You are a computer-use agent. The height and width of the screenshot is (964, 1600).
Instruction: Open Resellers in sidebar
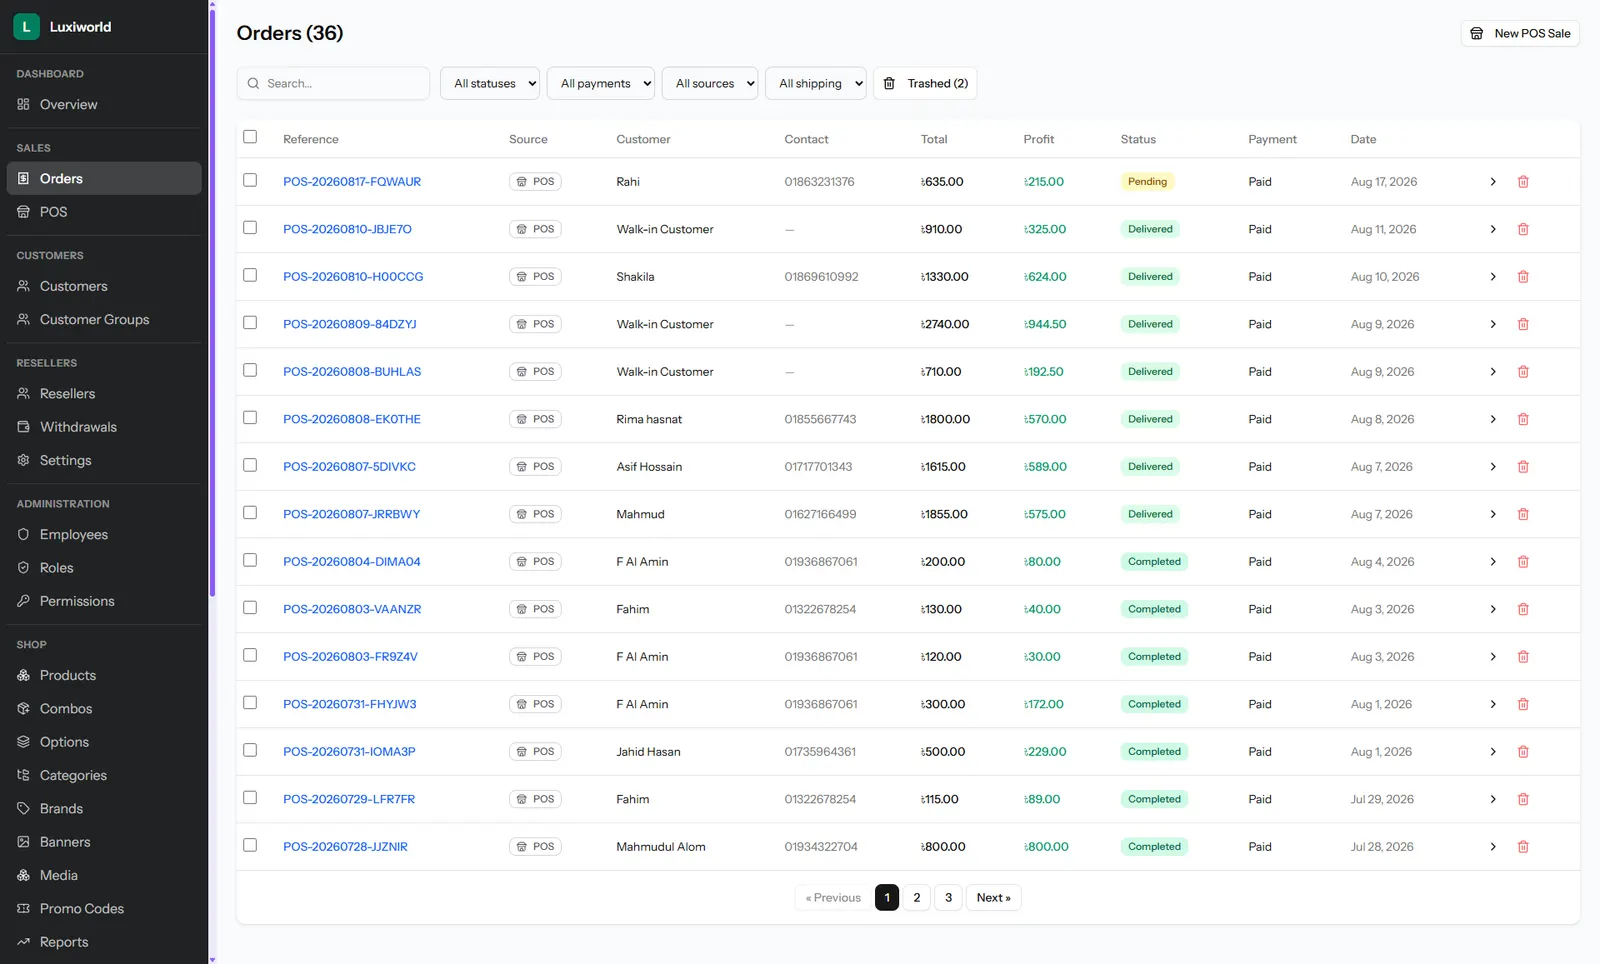click(104, 393)
